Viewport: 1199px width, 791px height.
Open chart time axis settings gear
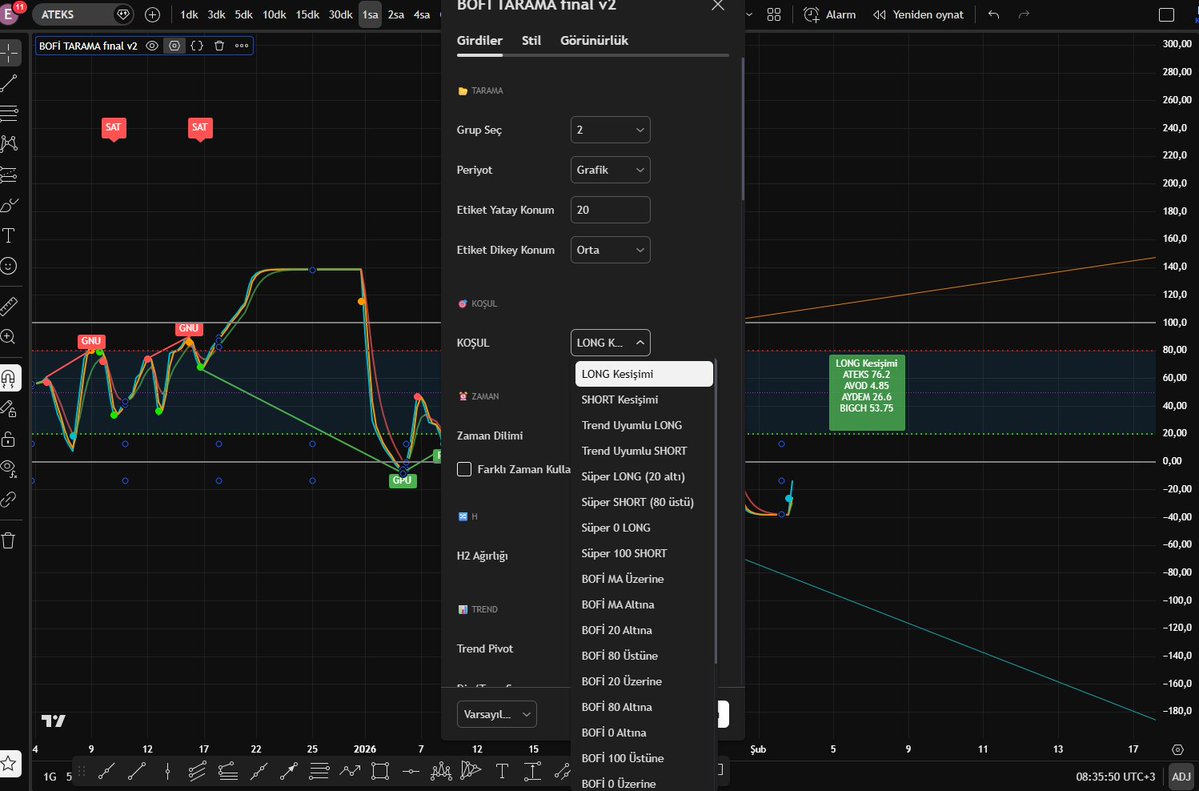pos(1178,749)
